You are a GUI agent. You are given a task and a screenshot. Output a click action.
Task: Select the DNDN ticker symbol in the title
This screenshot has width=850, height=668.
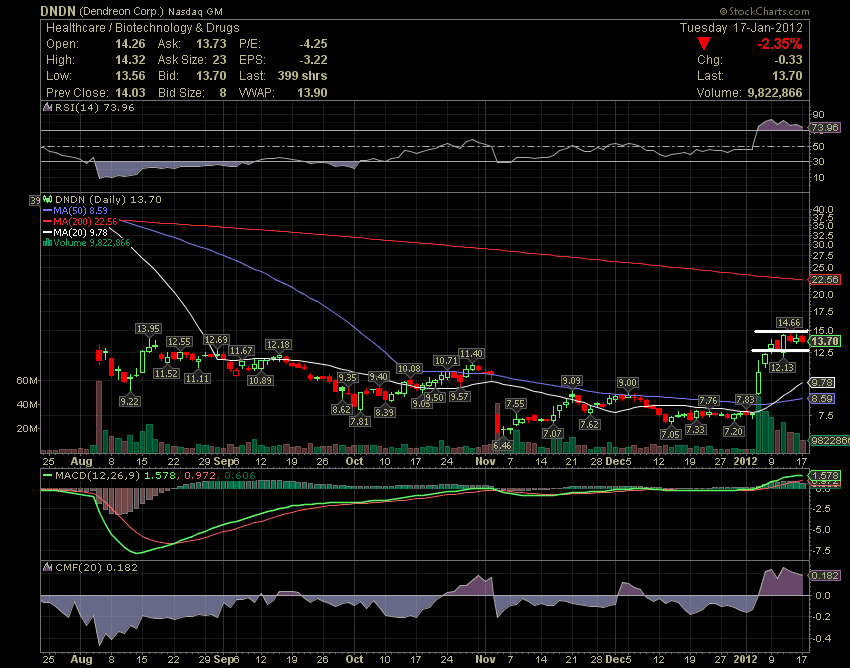pos(58,11)
